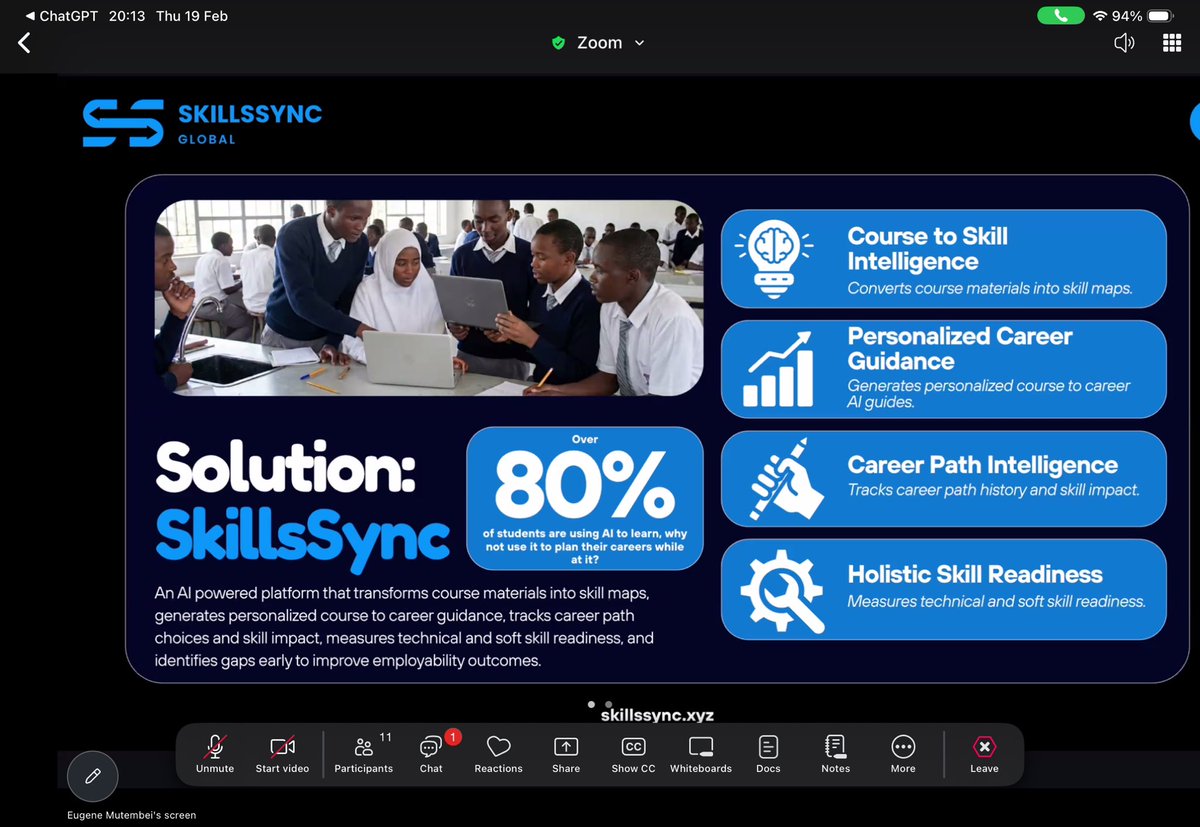Click the 'Eugene Mutembei's screen' label

[x=132, y=815]
